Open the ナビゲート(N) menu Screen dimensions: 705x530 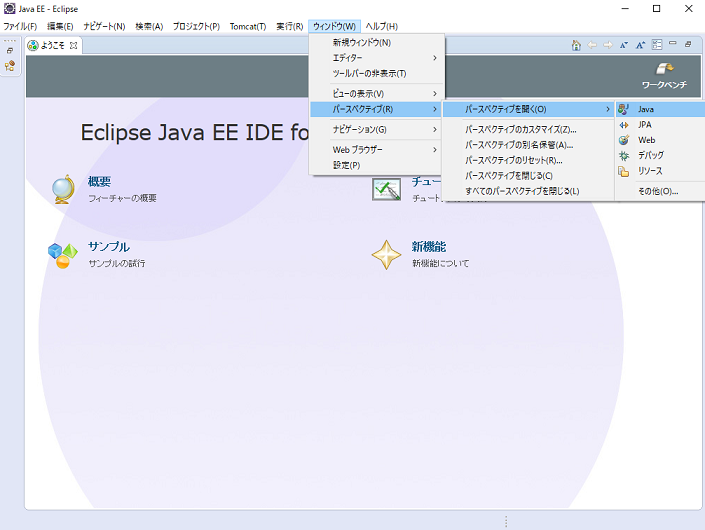coord(104,27)
